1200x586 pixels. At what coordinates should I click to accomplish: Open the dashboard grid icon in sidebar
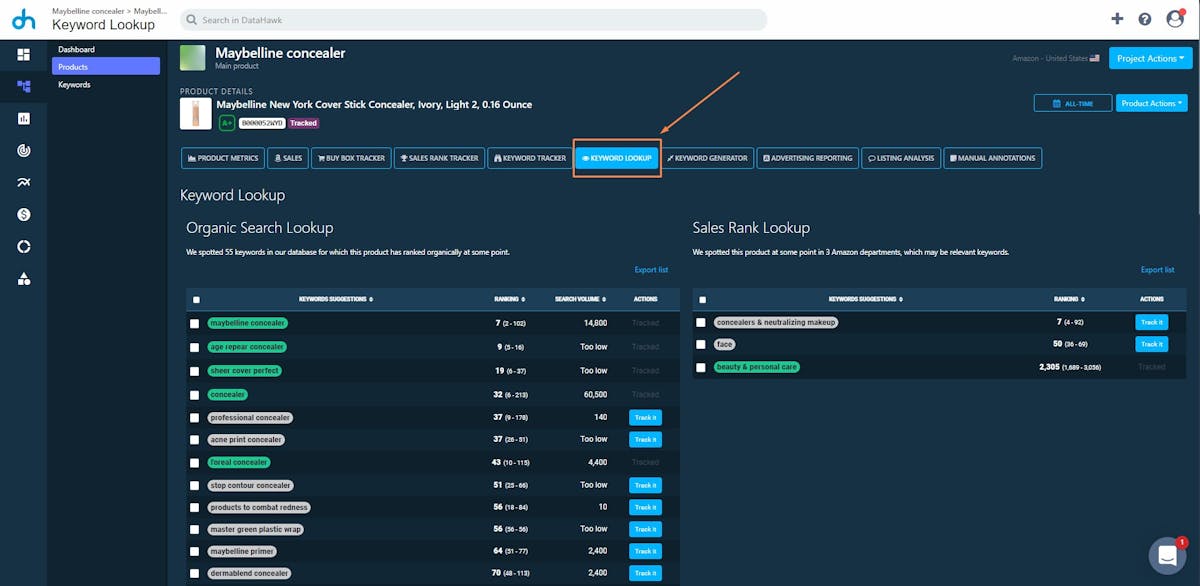pyautogui.click(x=23, y=54)
